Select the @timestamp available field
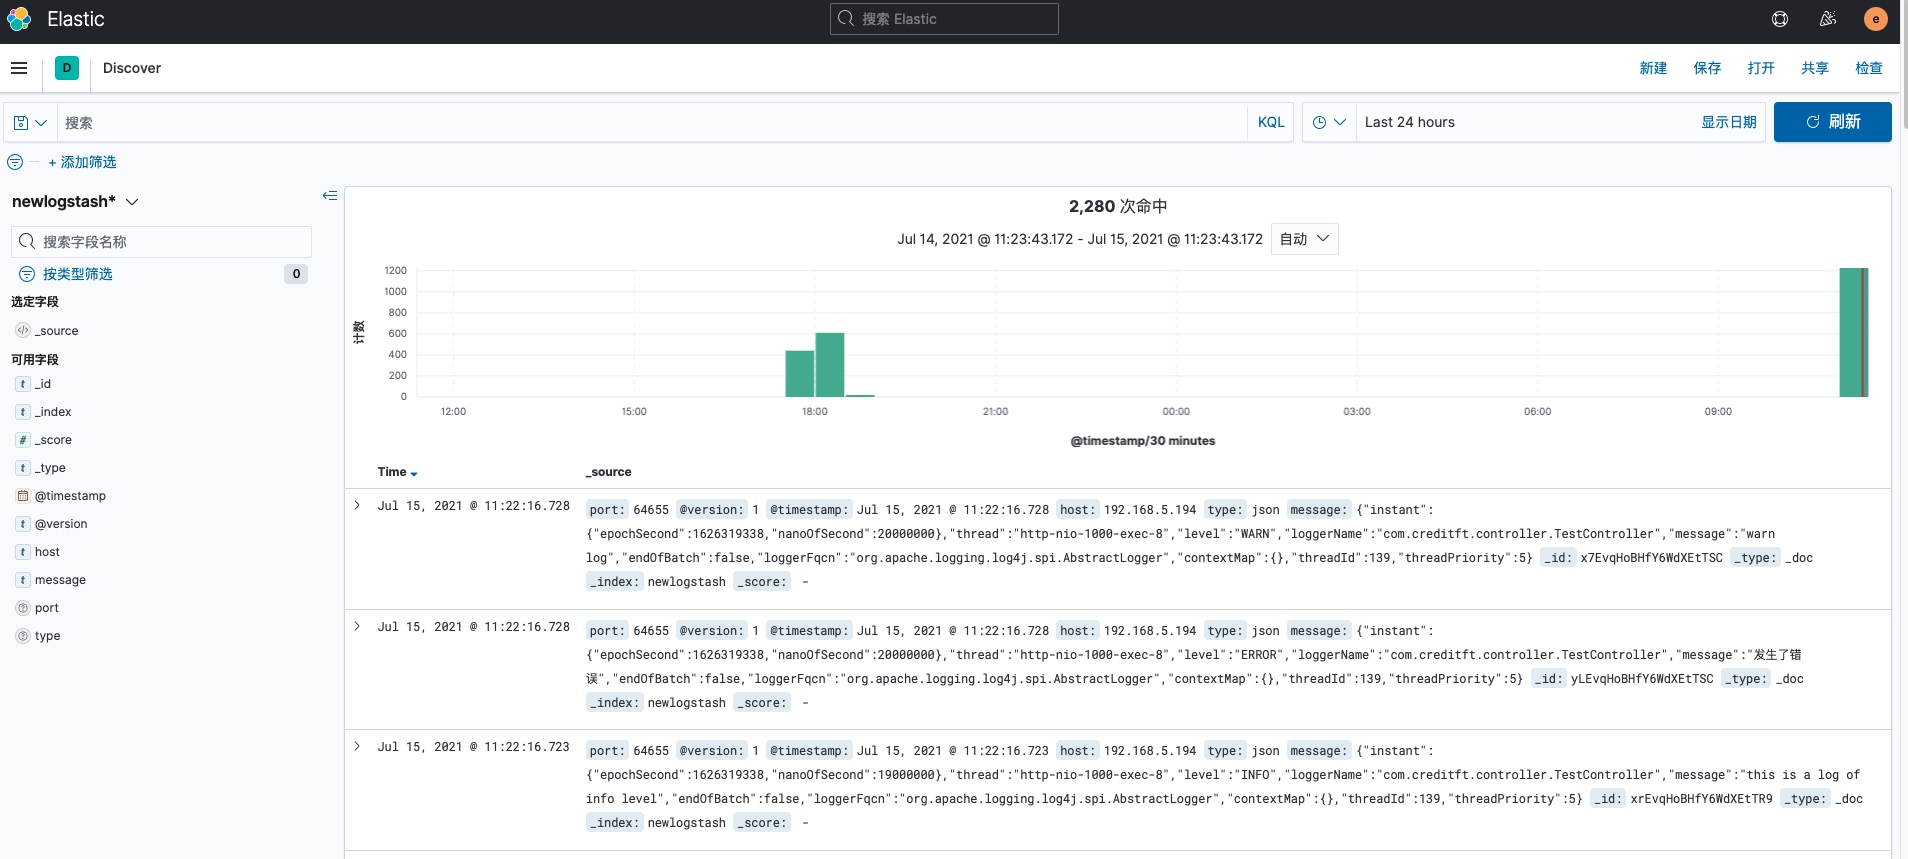Image resolution: width=1908 pixels, height=859 pixels. (x=70, y=496)
